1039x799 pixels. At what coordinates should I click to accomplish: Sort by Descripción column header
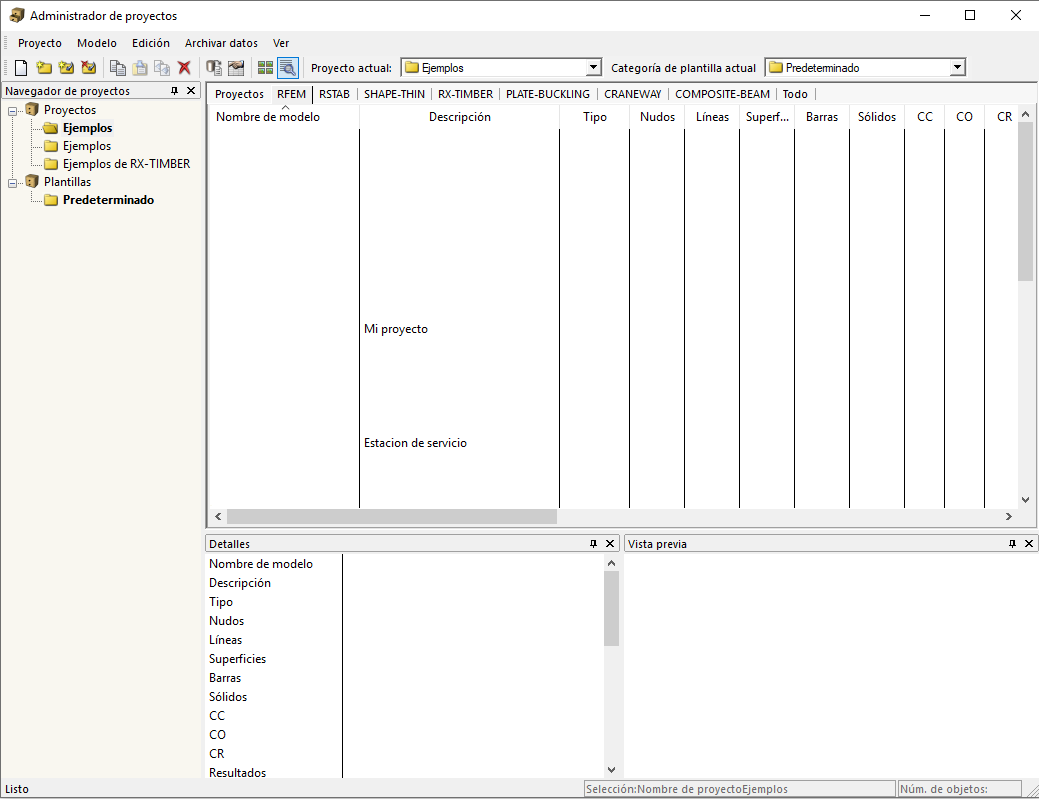[x=460, y=117]
